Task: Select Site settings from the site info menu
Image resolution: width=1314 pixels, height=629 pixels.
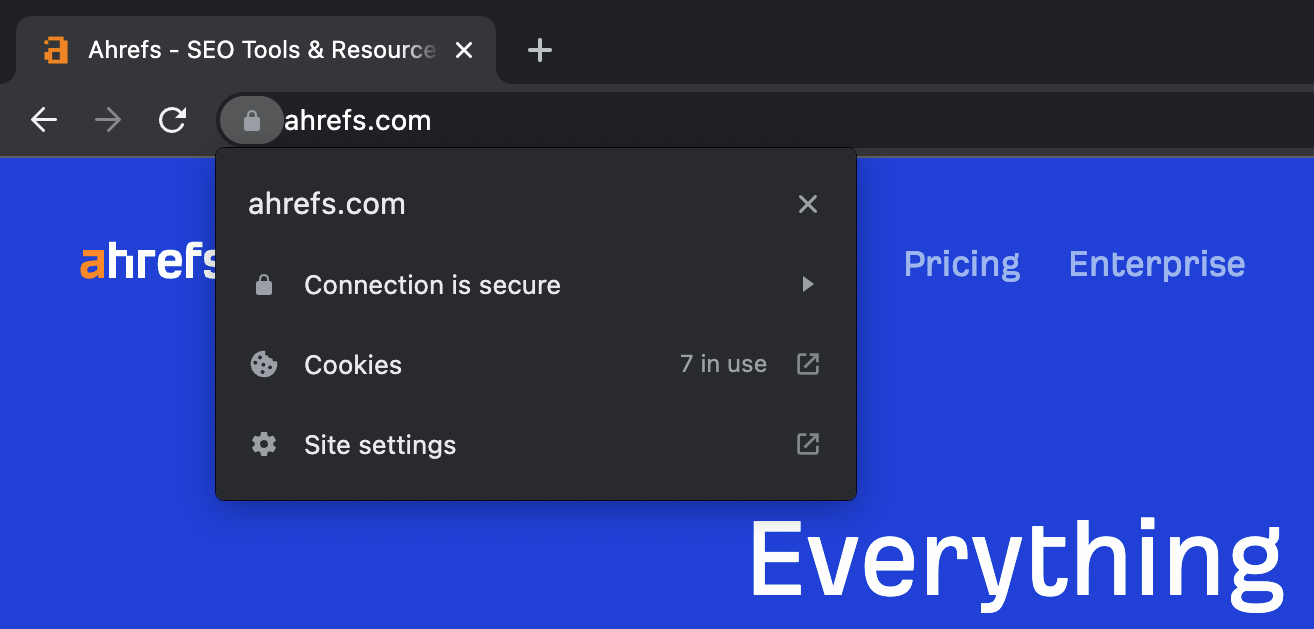Action: pos(379,444)
